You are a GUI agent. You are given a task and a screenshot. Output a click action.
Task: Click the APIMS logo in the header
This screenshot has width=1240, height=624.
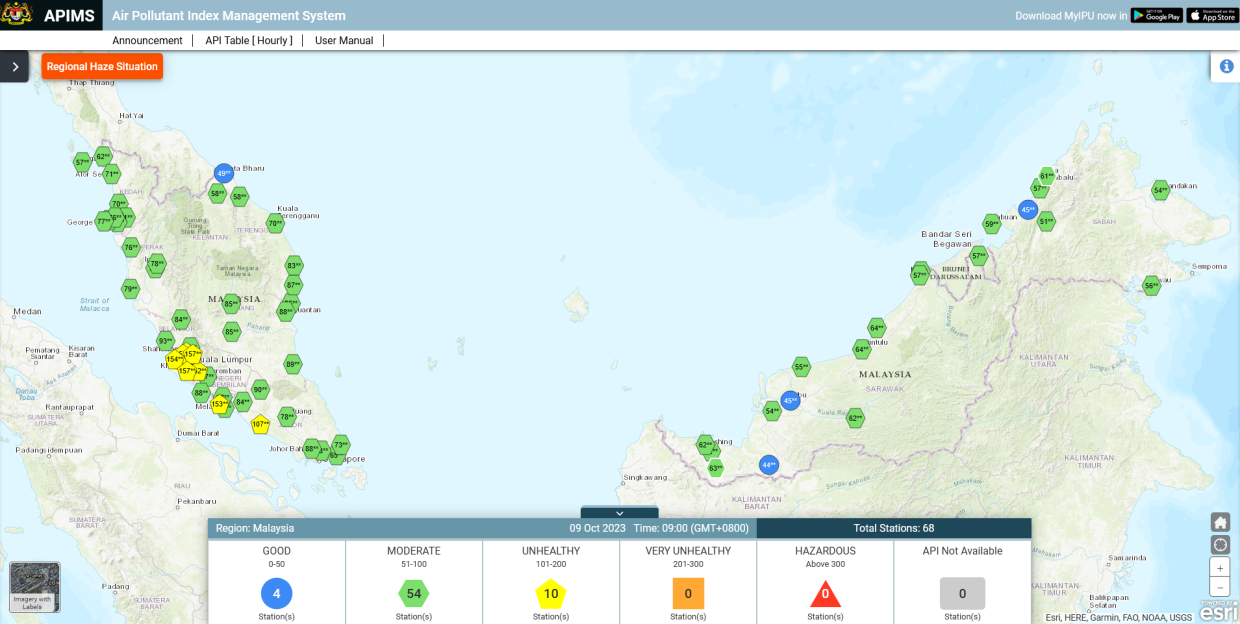pos(51,15)
